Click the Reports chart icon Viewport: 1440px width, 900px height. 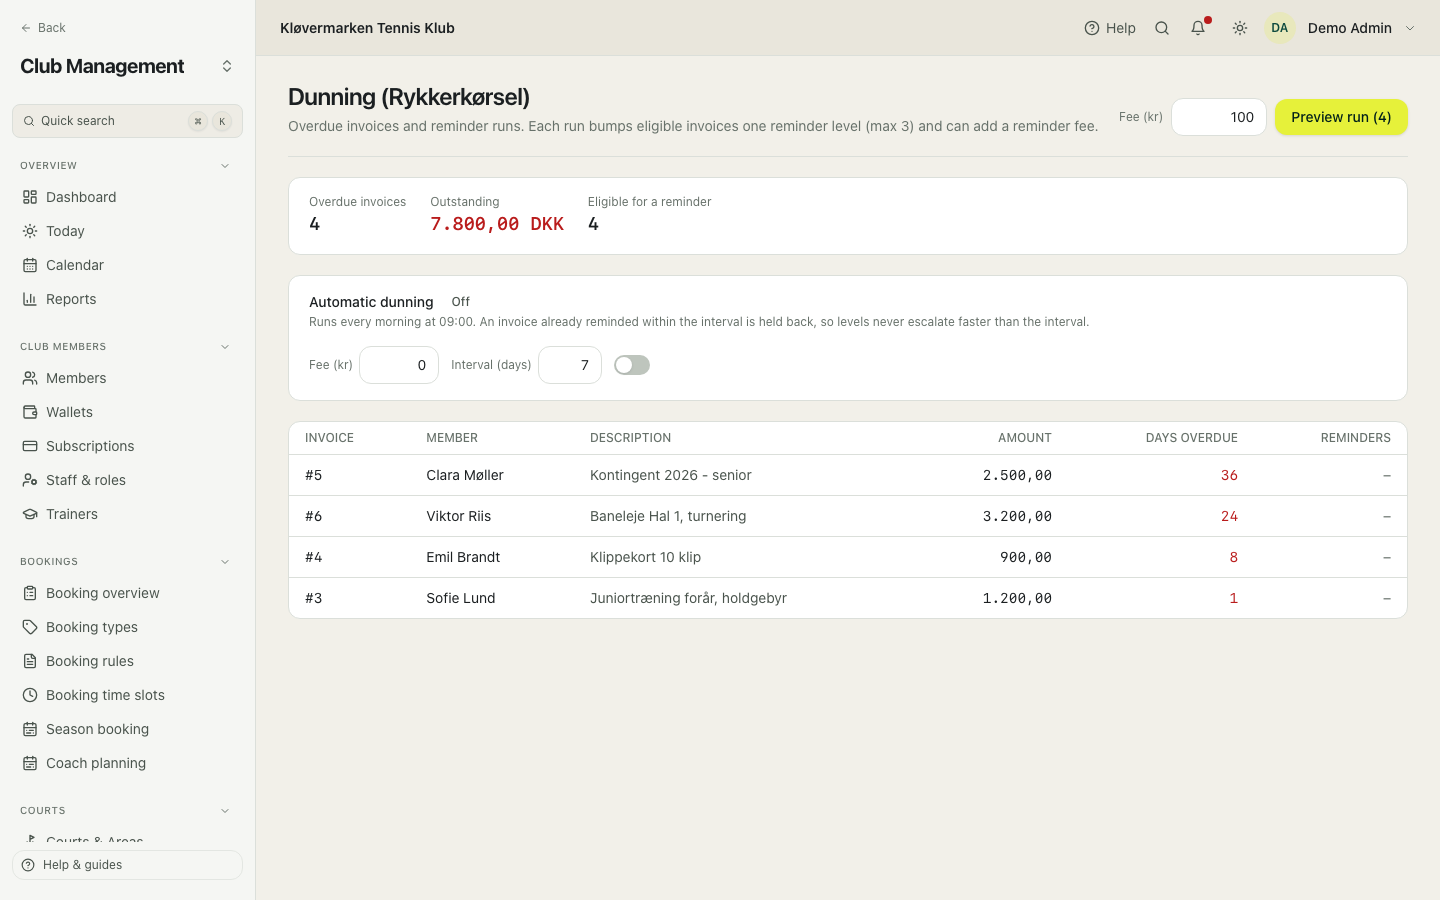coord(30,299)
